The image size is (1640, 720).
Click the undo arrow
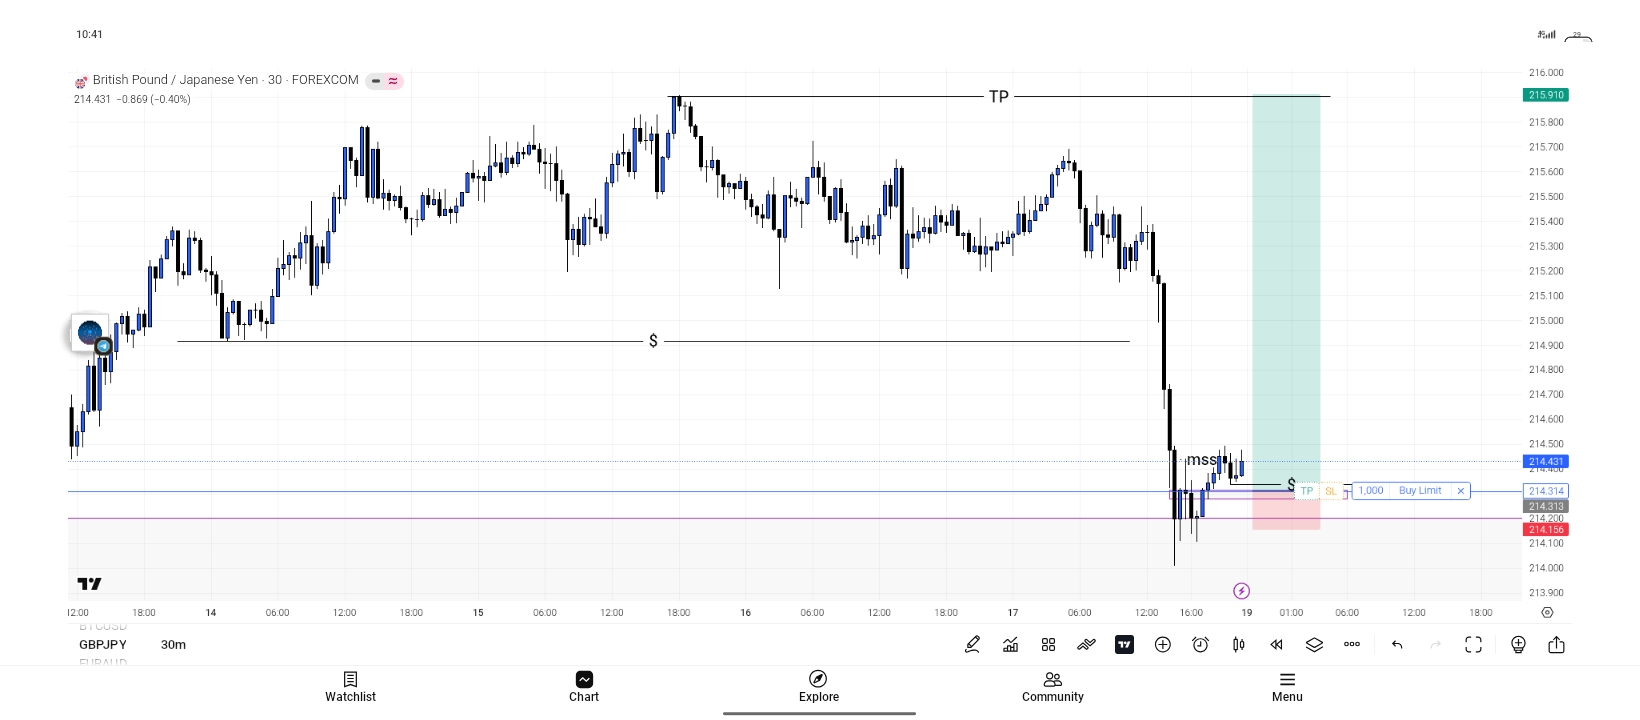tap(1397, 645)
